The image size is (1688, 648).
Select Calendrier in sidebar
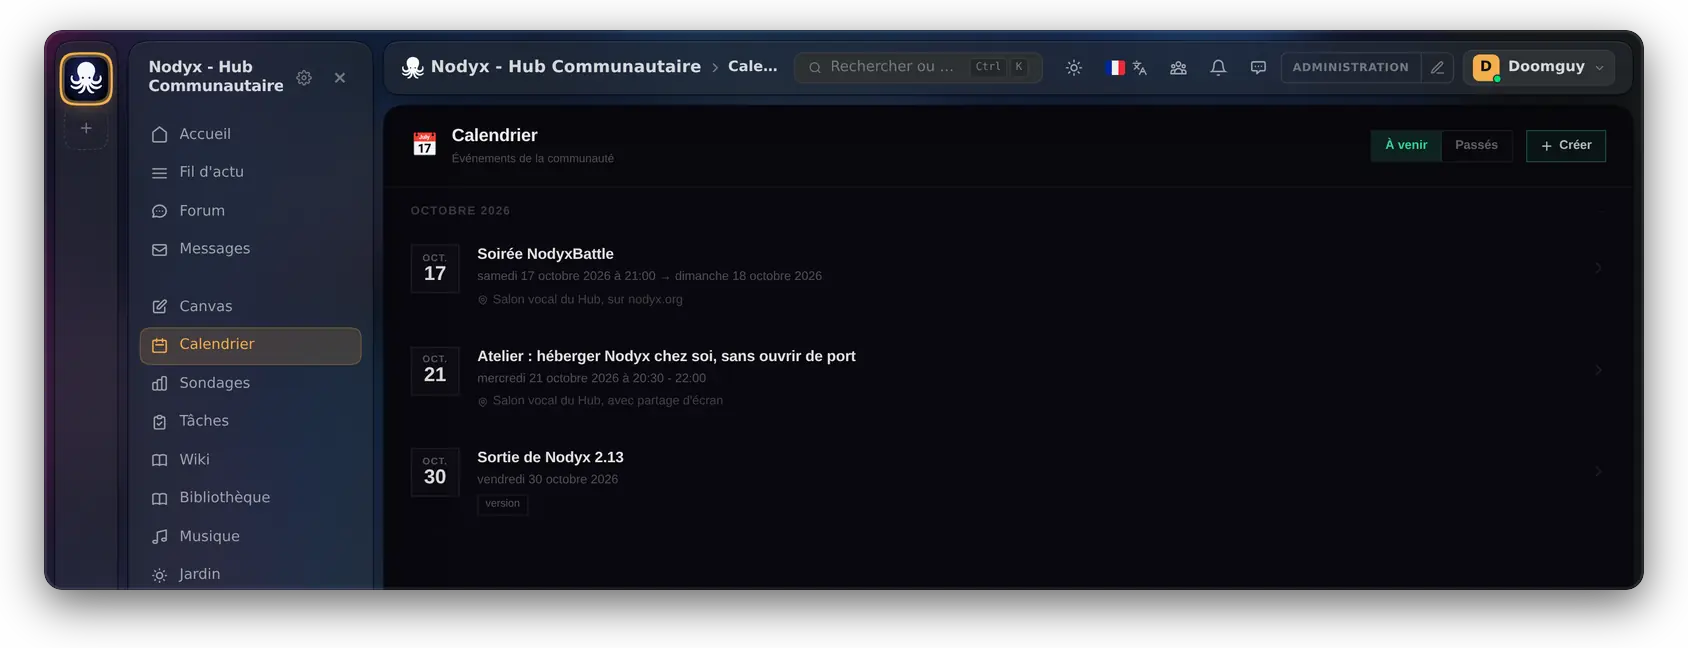coord(250,345)
